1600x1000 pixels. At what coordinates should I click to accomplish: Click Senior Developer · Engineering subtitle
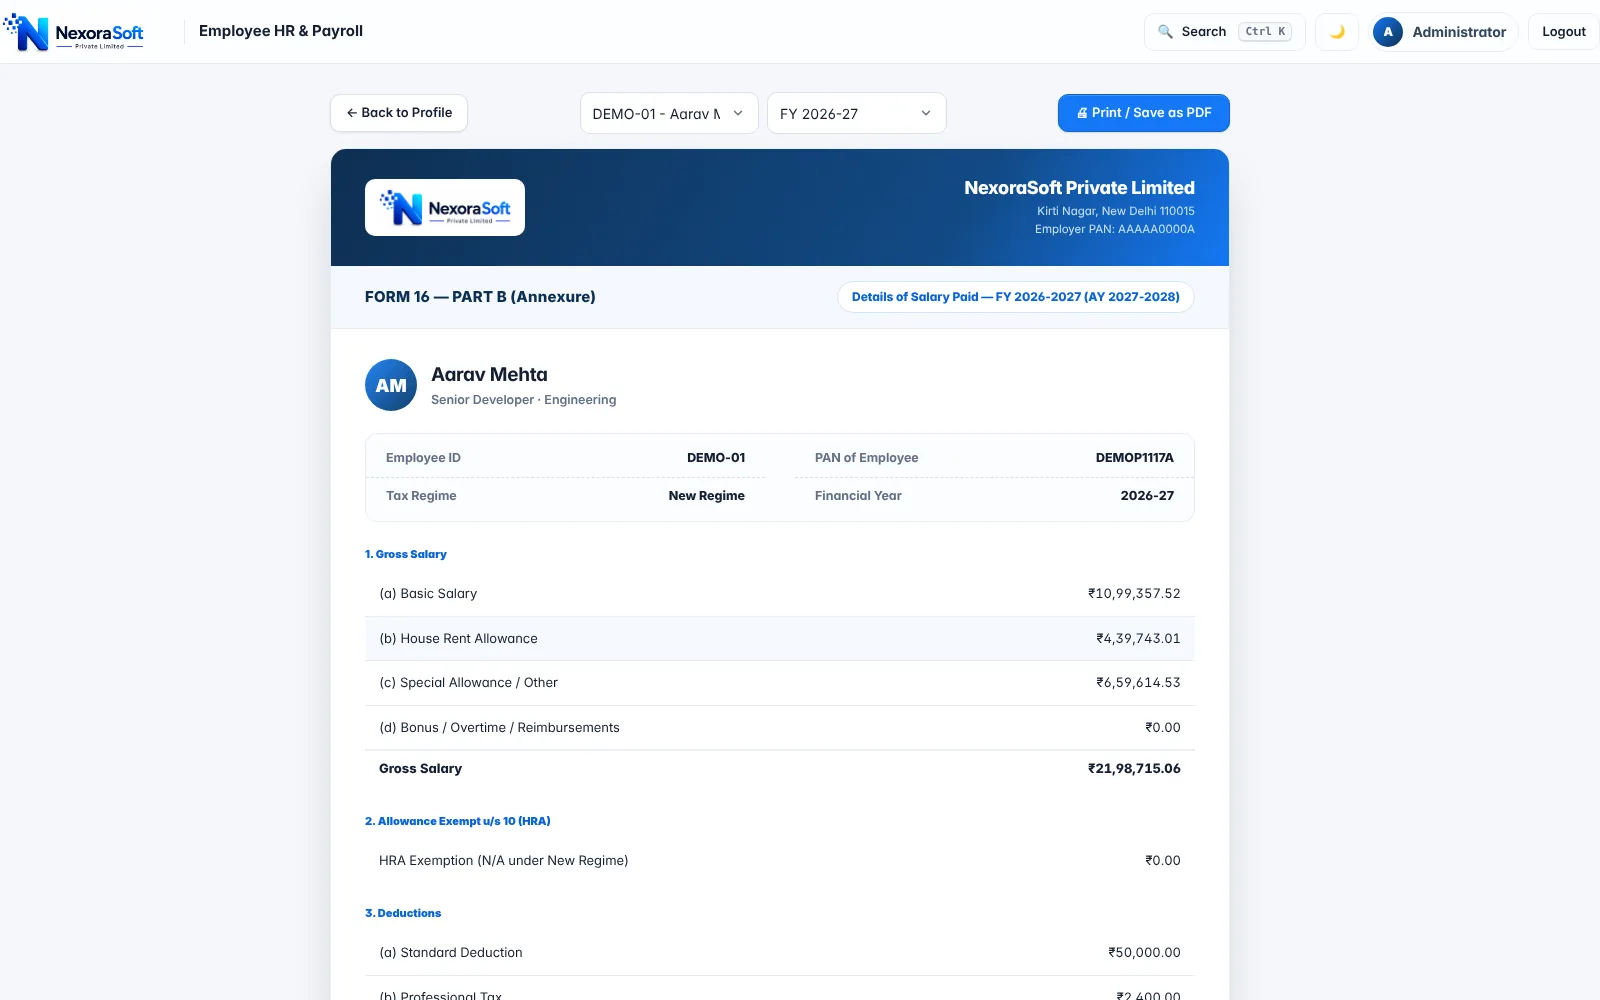click(524, 400)
